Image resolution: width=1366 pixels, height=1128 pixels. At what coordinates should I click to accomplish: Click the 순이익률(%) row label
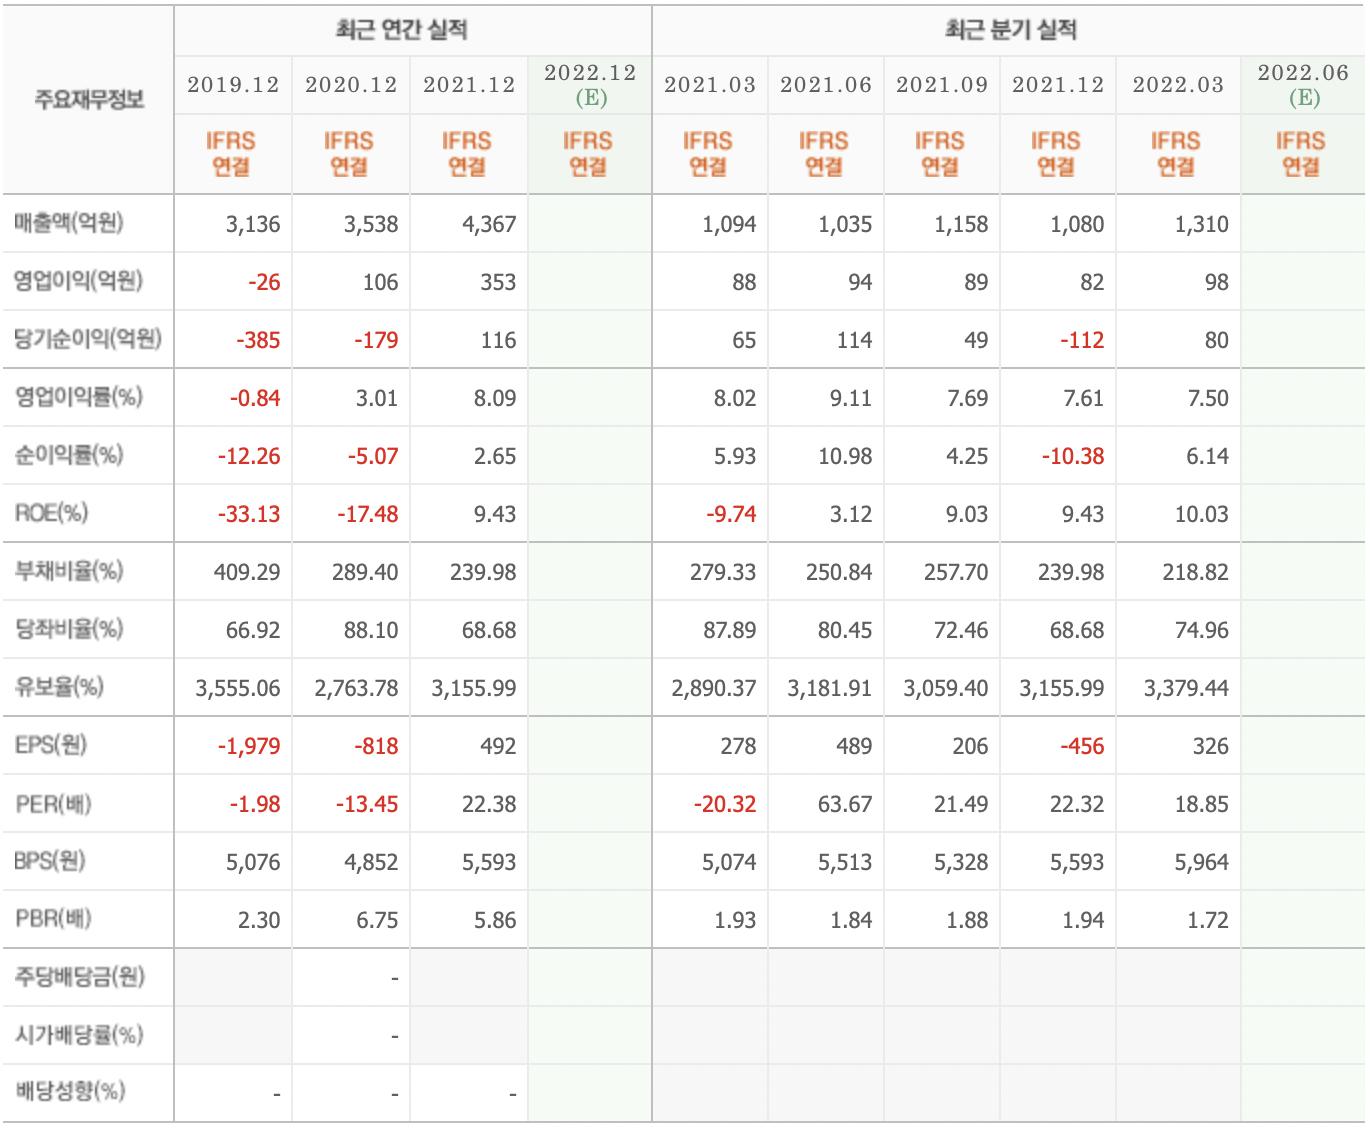coord(68,455)
